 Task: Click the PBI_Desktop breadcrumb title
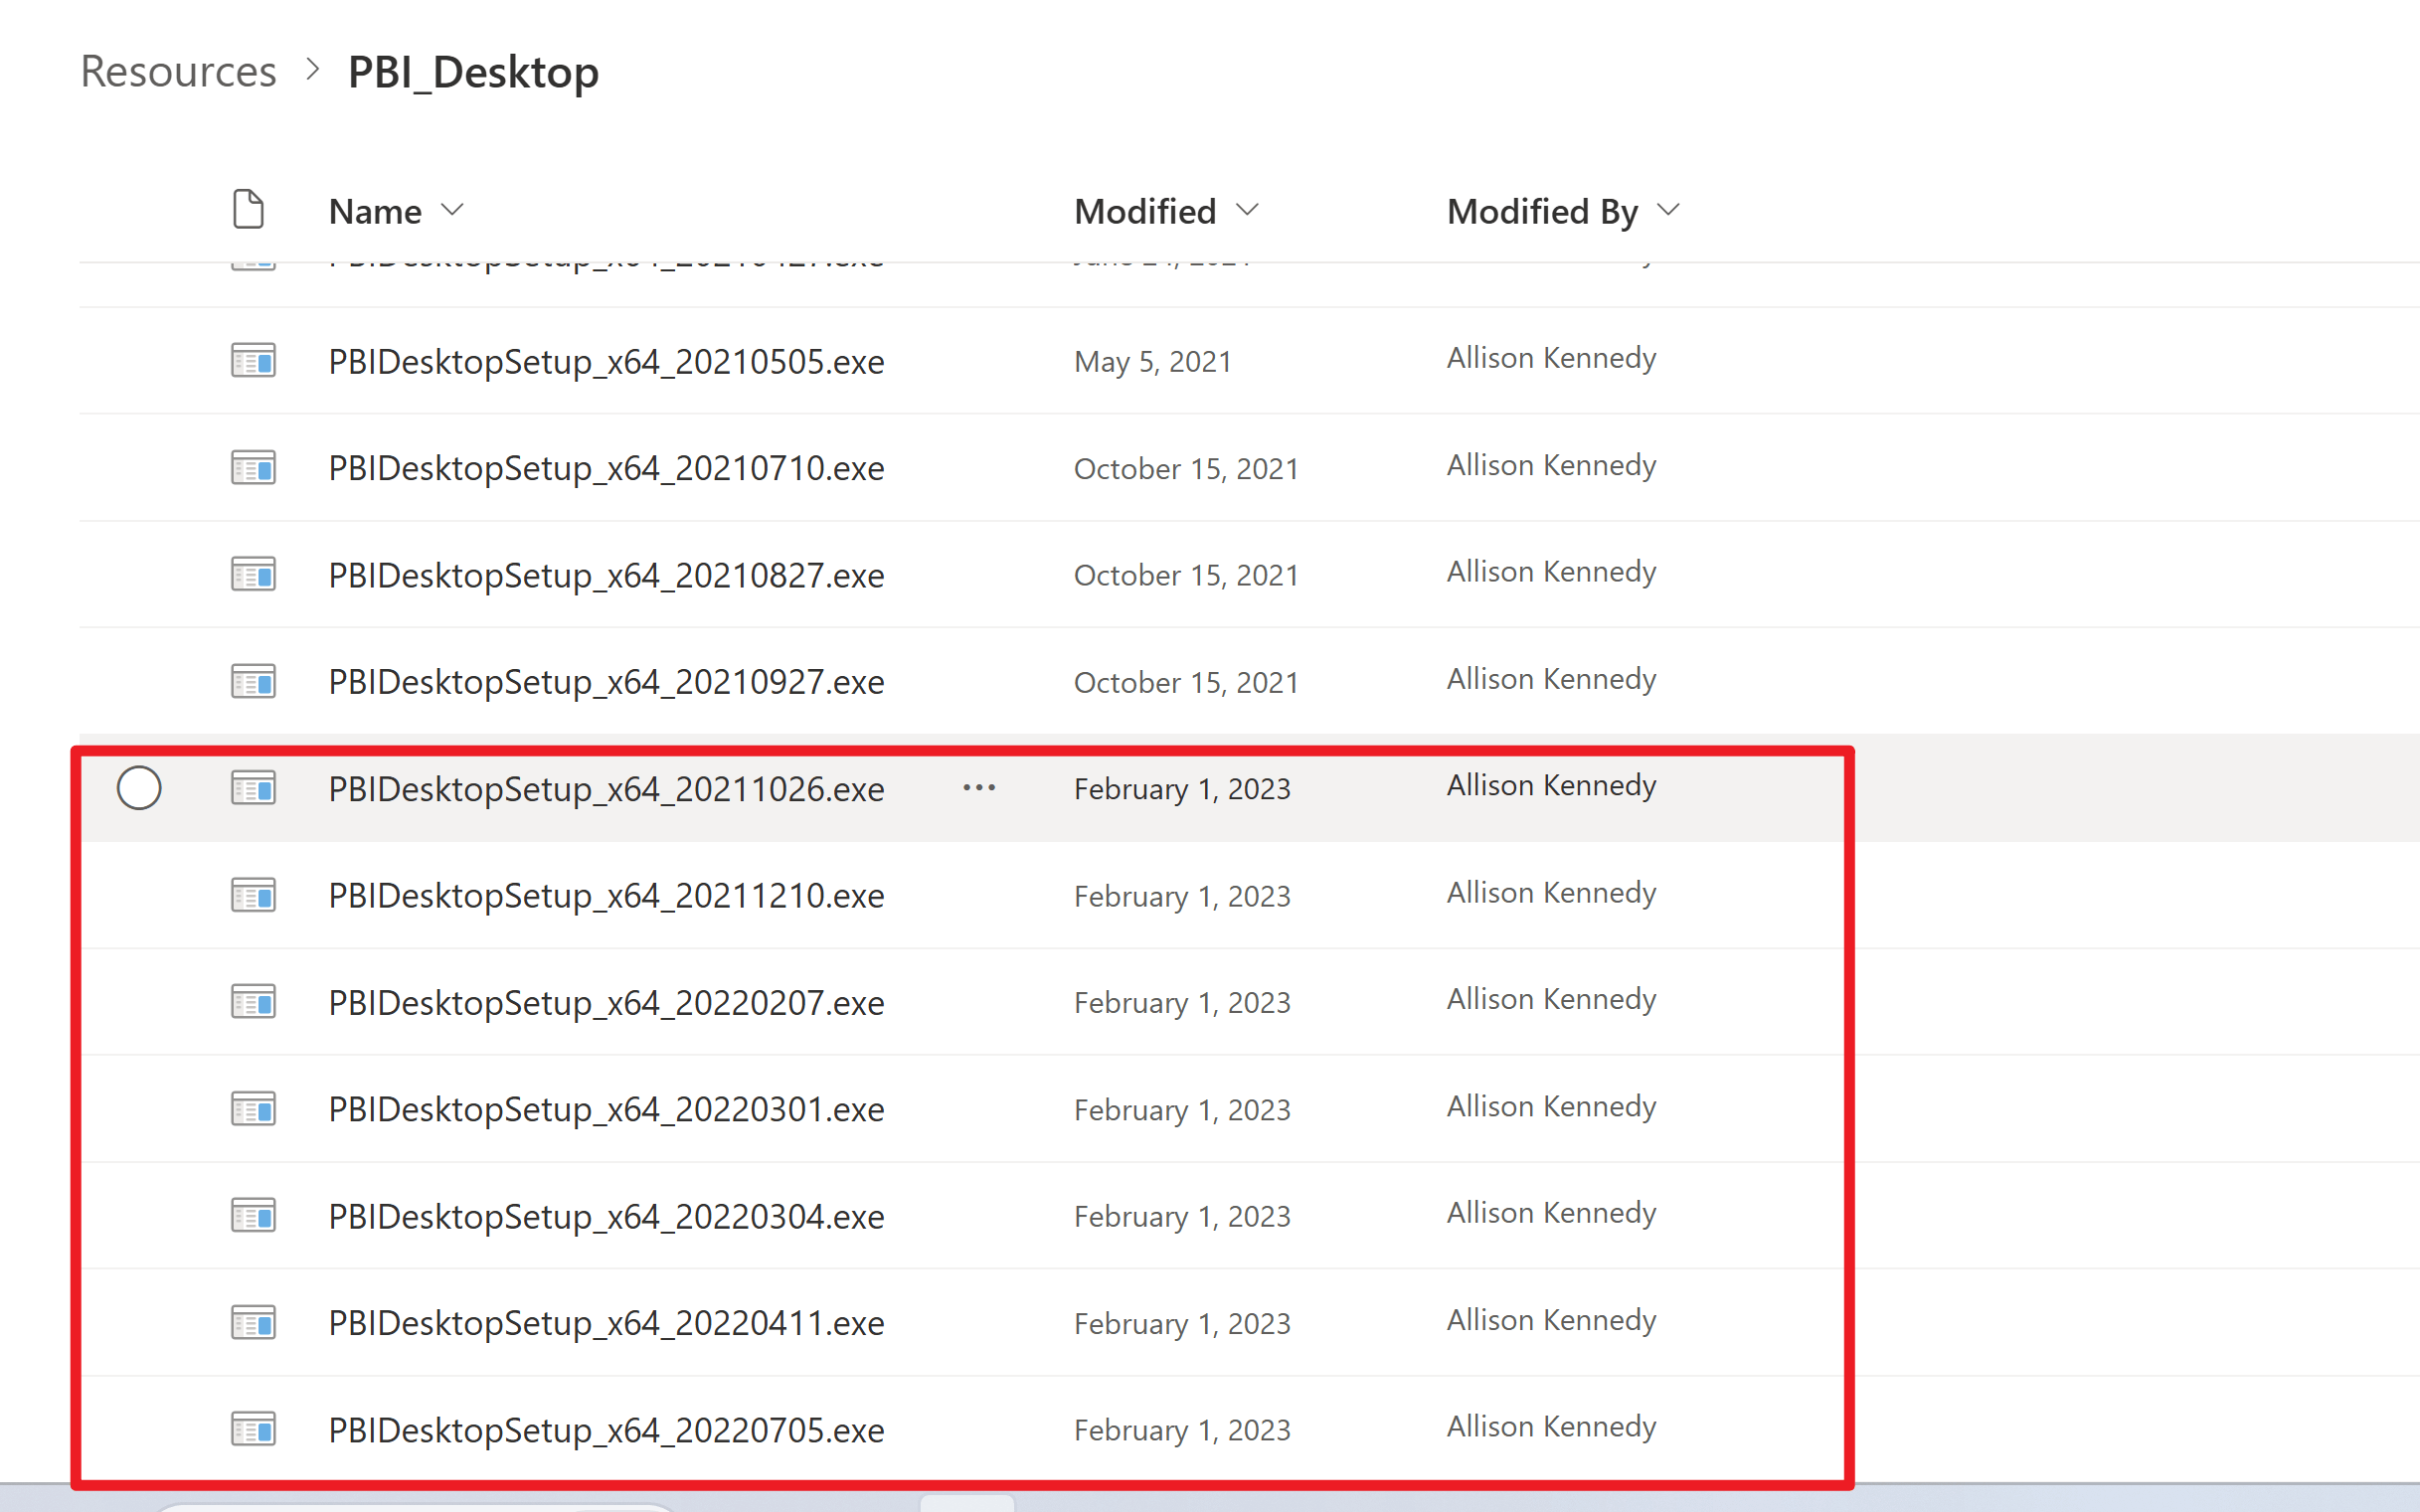pos(473,72)
